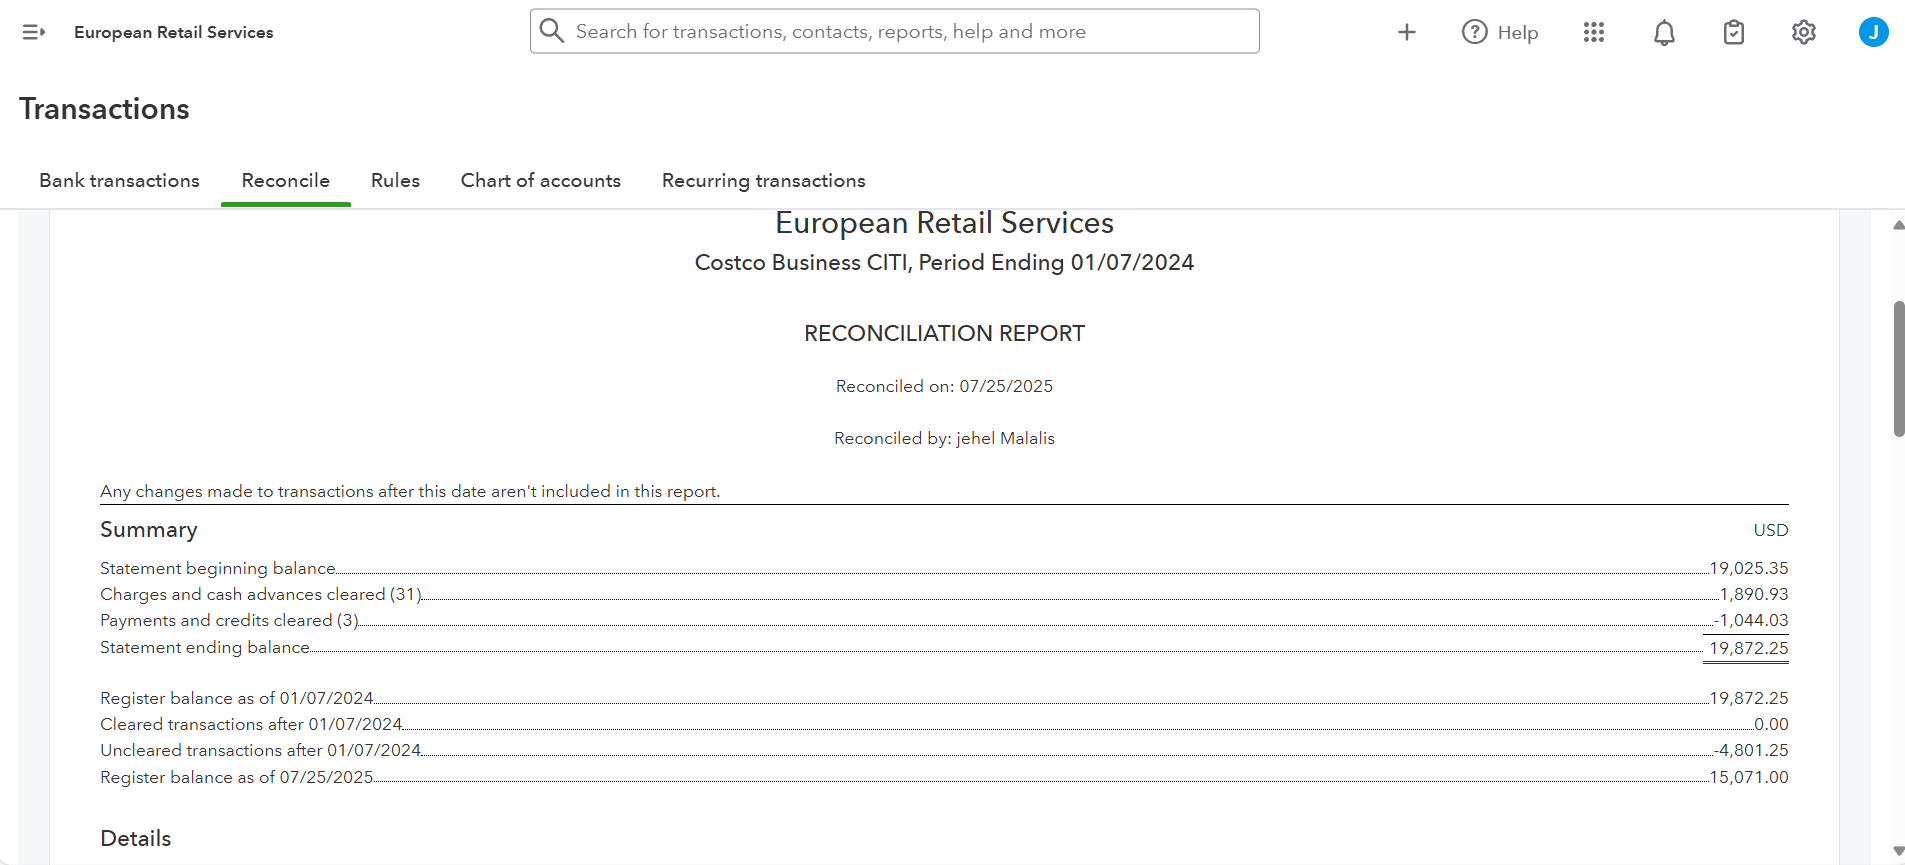Click Statement ending balance label
The width and height of the screenshot is (1905, 865).
[x=205, y=647]
